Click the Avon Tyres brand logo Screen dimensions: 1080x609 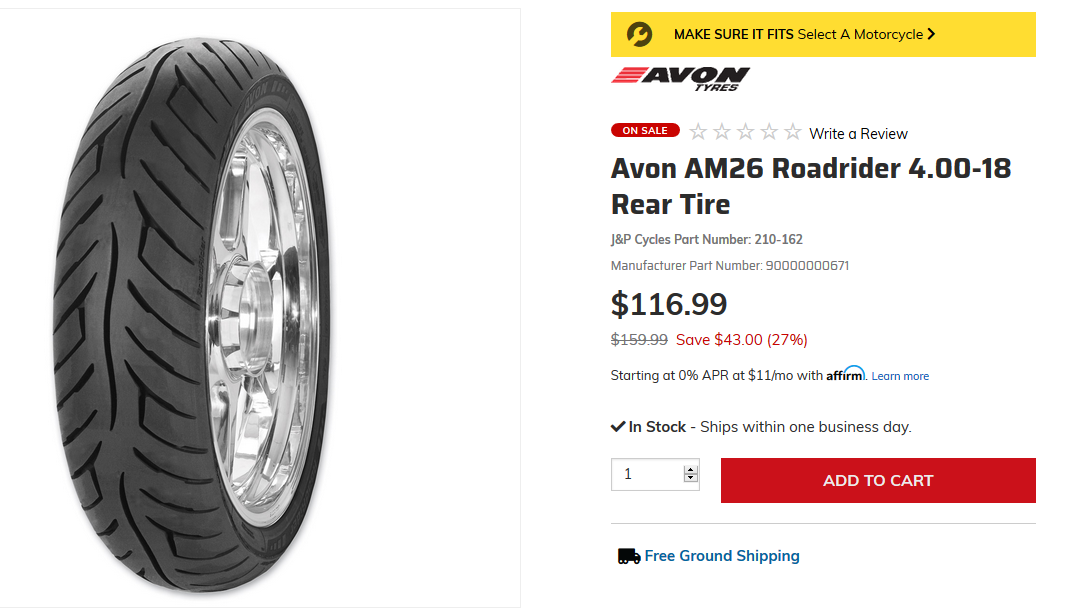pyautogui.click(x=680, y=78)
